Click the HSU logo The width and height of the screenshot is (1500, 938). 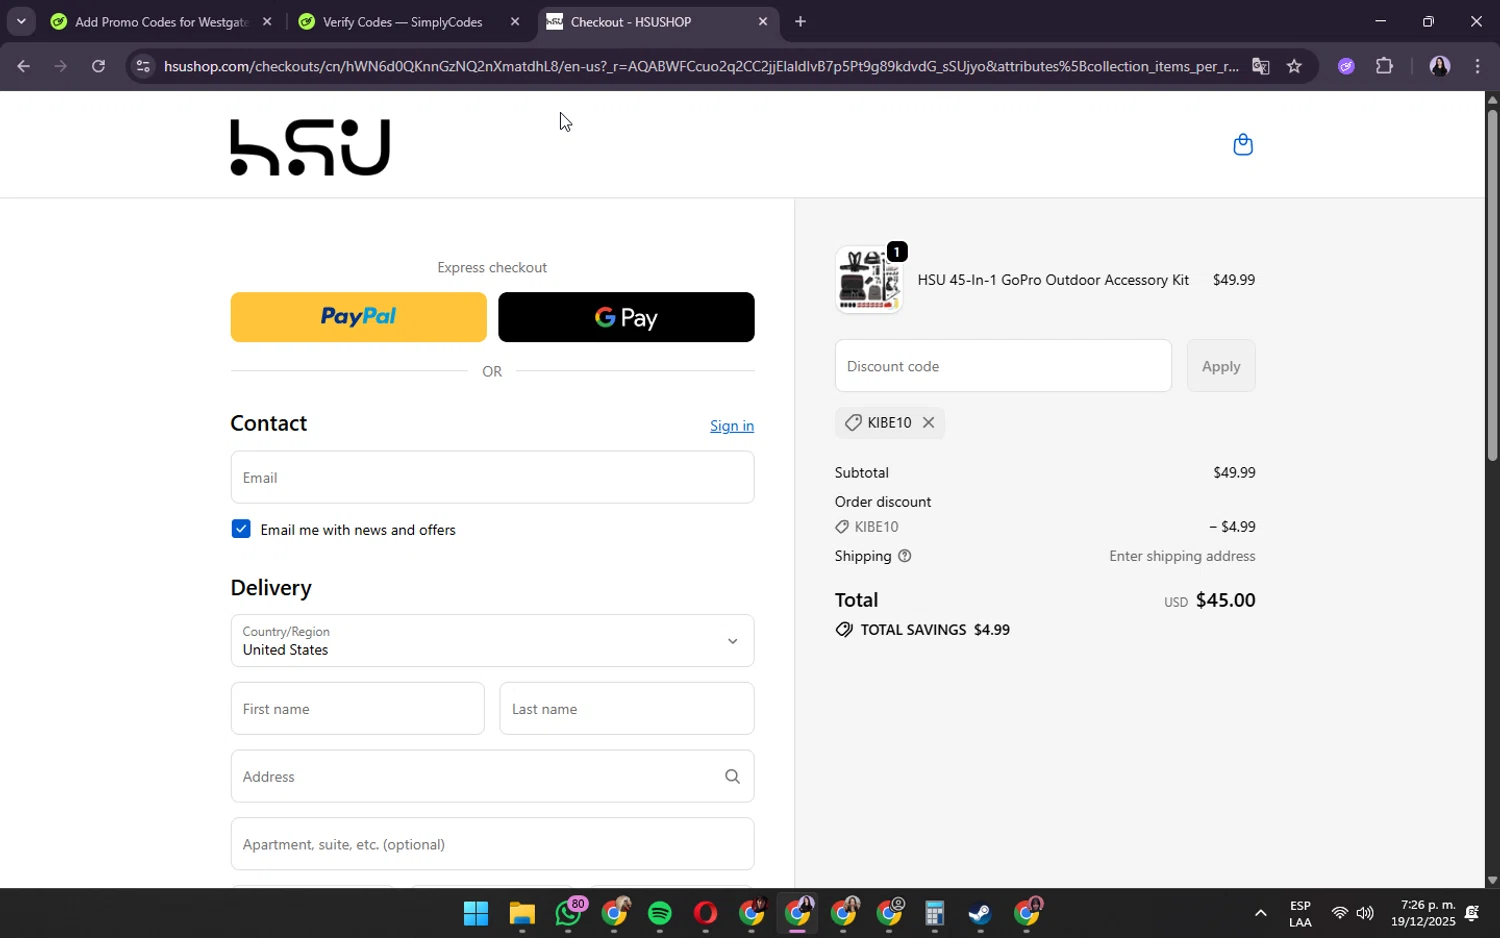point(310,147)
